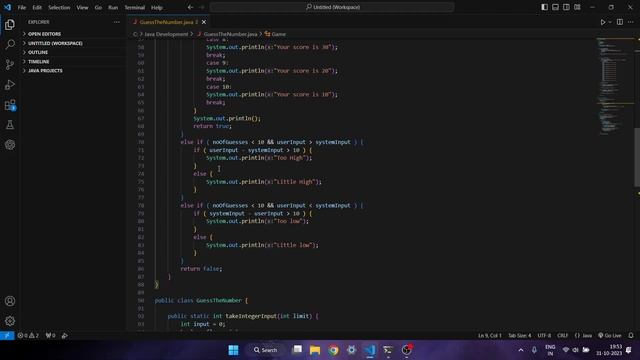
Task: Click the debug status bar icon
Action: point(64,336)
